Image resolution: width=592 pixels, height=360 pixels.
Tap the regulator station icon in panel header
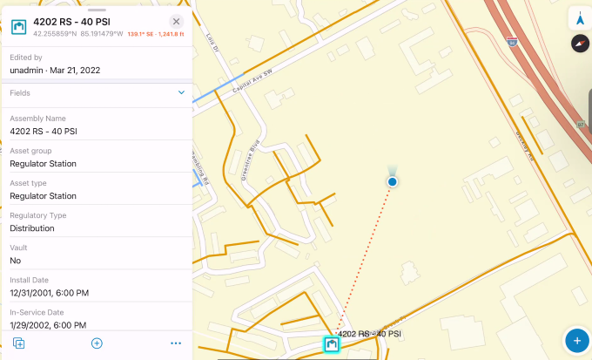pos(18,27)
